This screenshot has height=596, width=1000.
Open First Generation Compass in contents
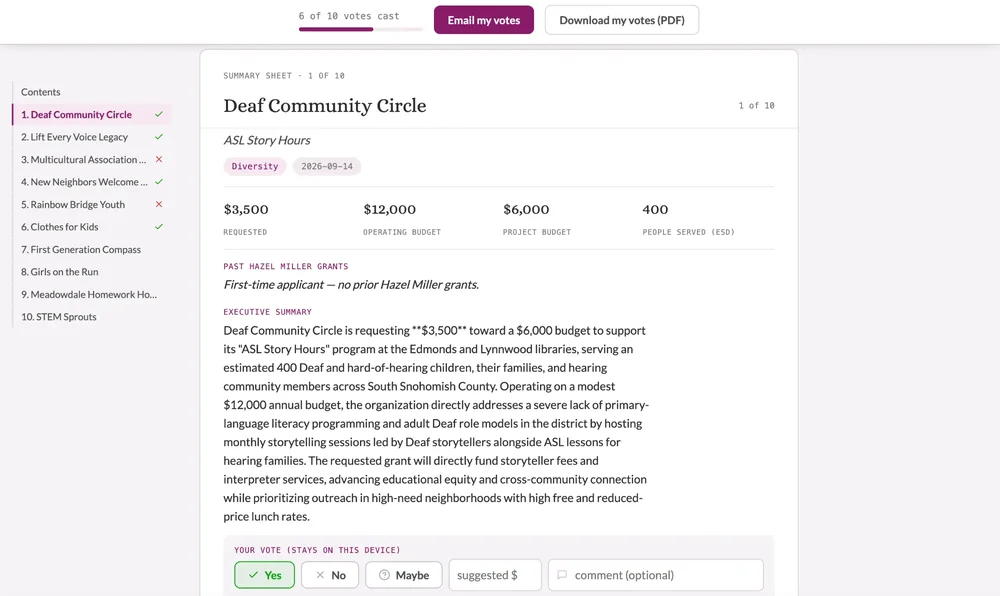coord(81,249)
